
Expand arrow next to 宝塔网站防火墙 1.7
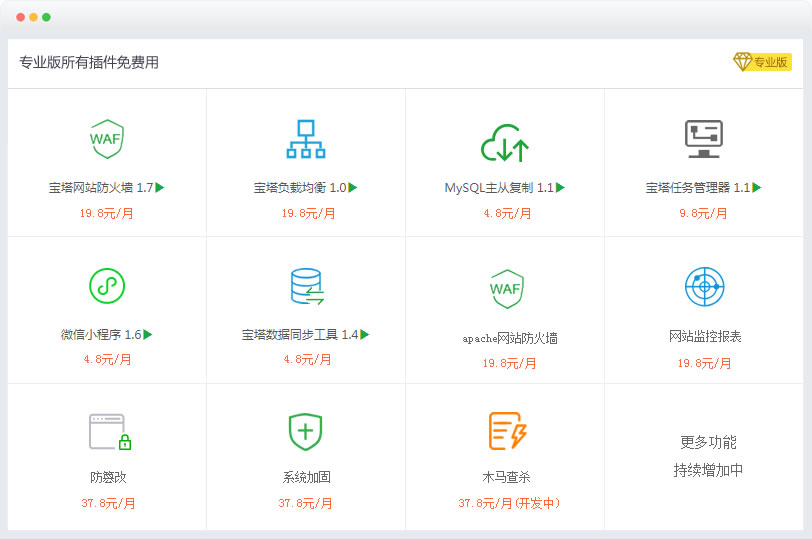coord(160,187)
